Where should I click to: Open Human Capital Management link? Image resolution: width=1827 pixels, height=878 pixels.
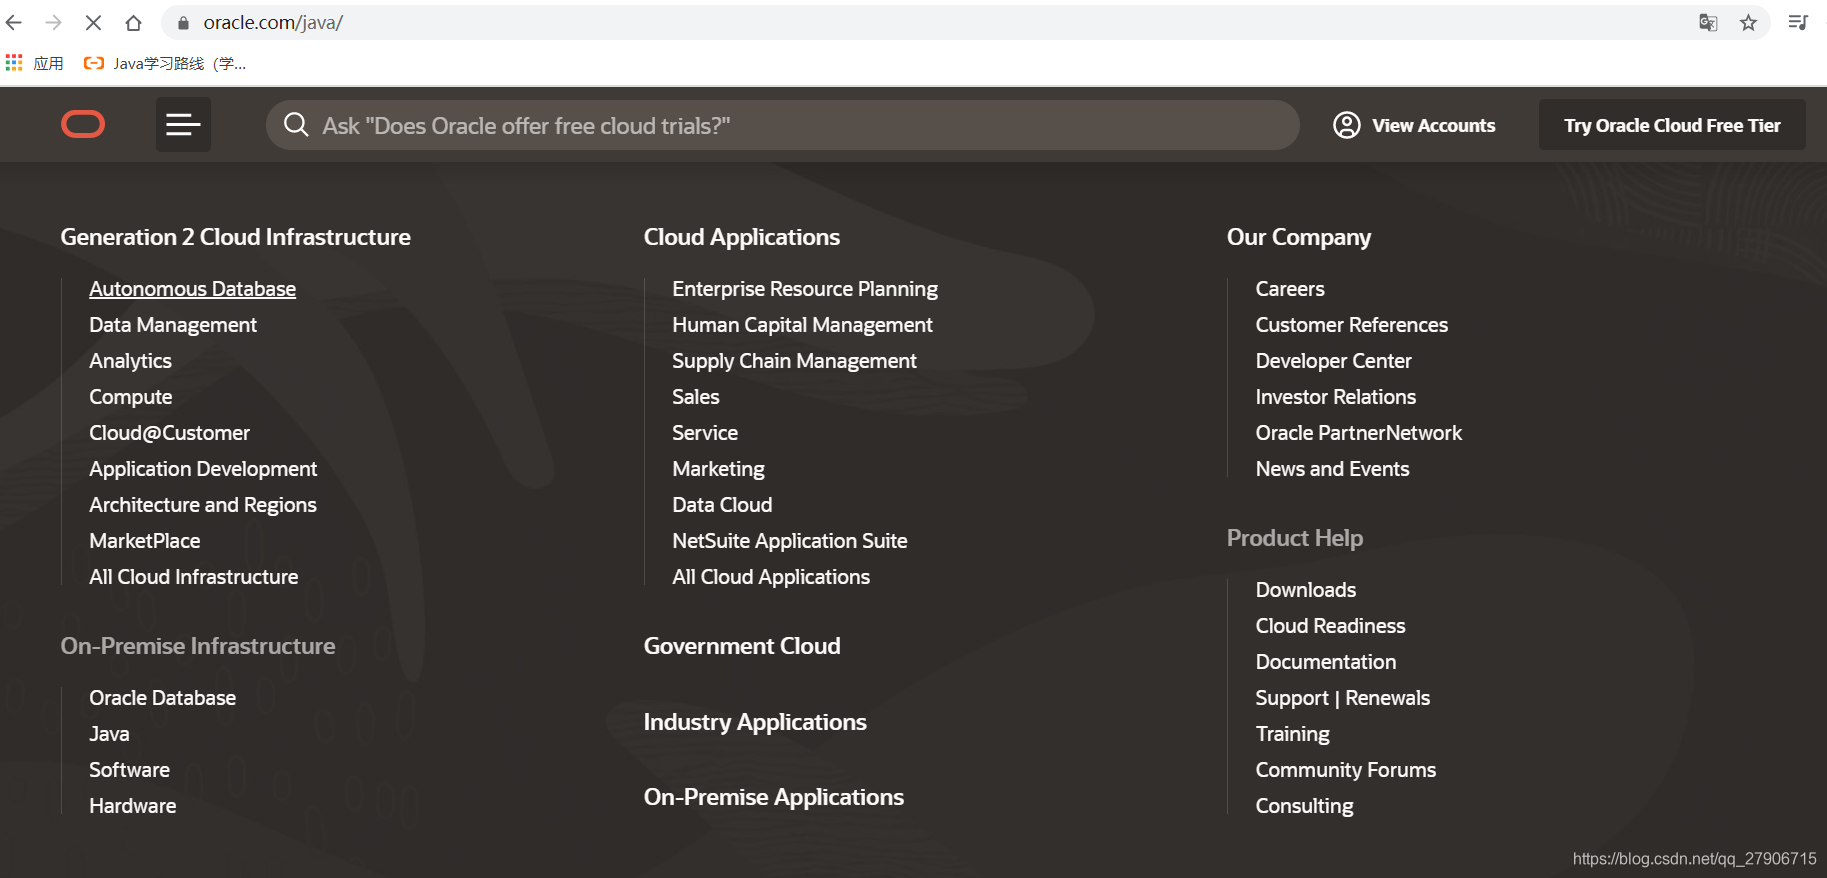point(802,325)
